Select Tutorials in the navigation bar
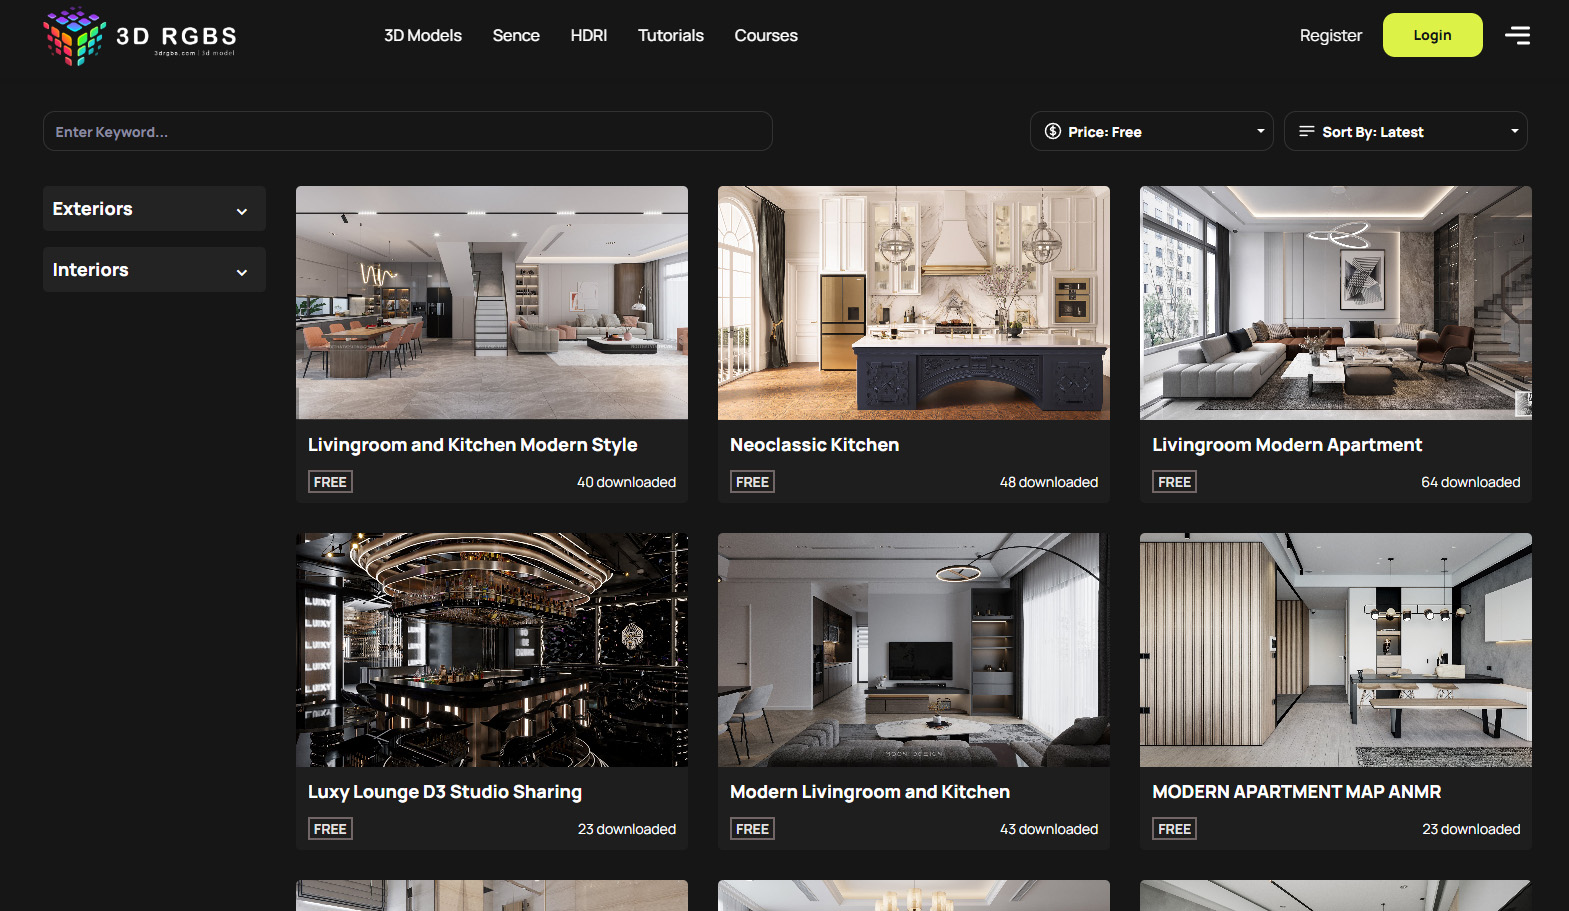 point(670,36)
